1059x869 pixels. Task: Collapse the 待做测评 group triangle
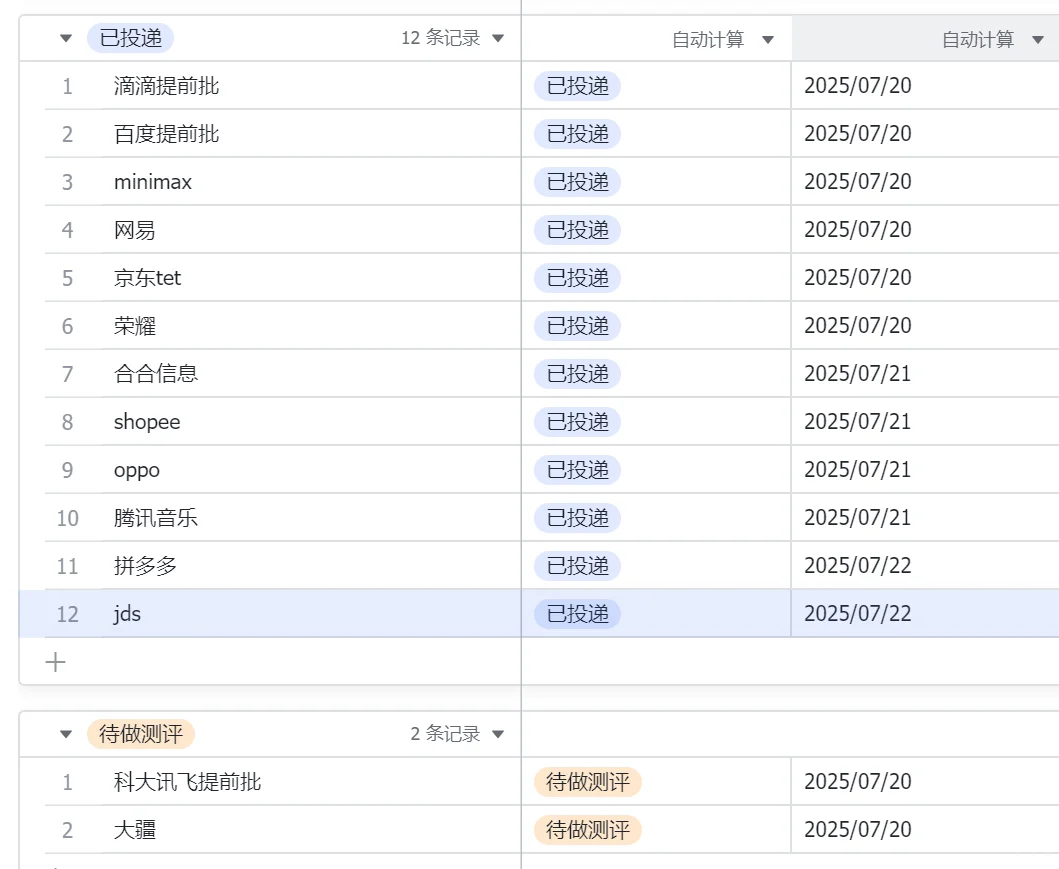tap(66, 734)
